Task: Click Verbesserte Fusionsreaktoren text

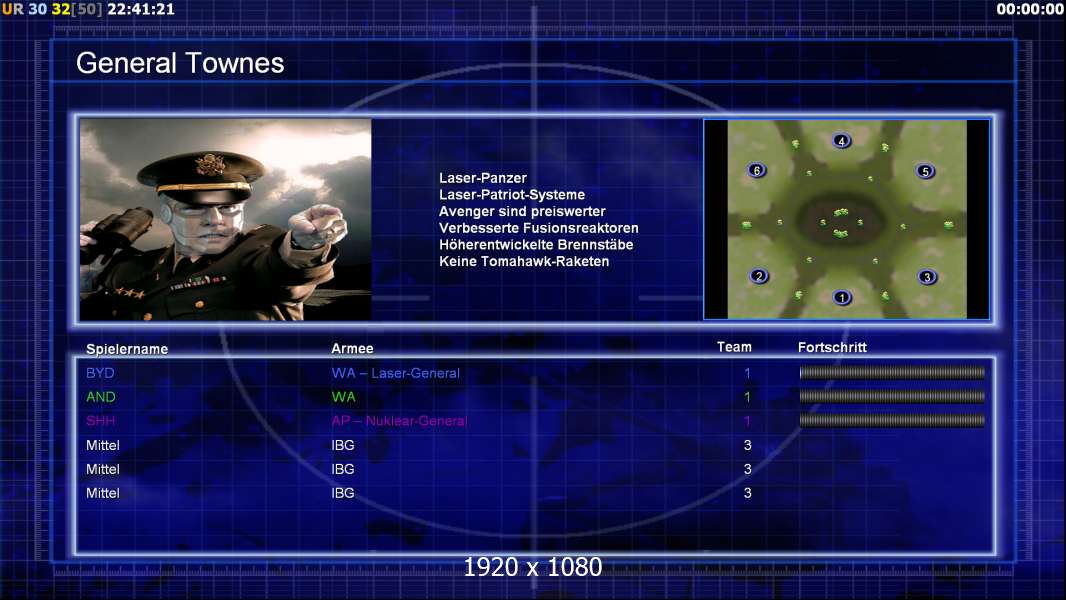Action: (538, 228)
